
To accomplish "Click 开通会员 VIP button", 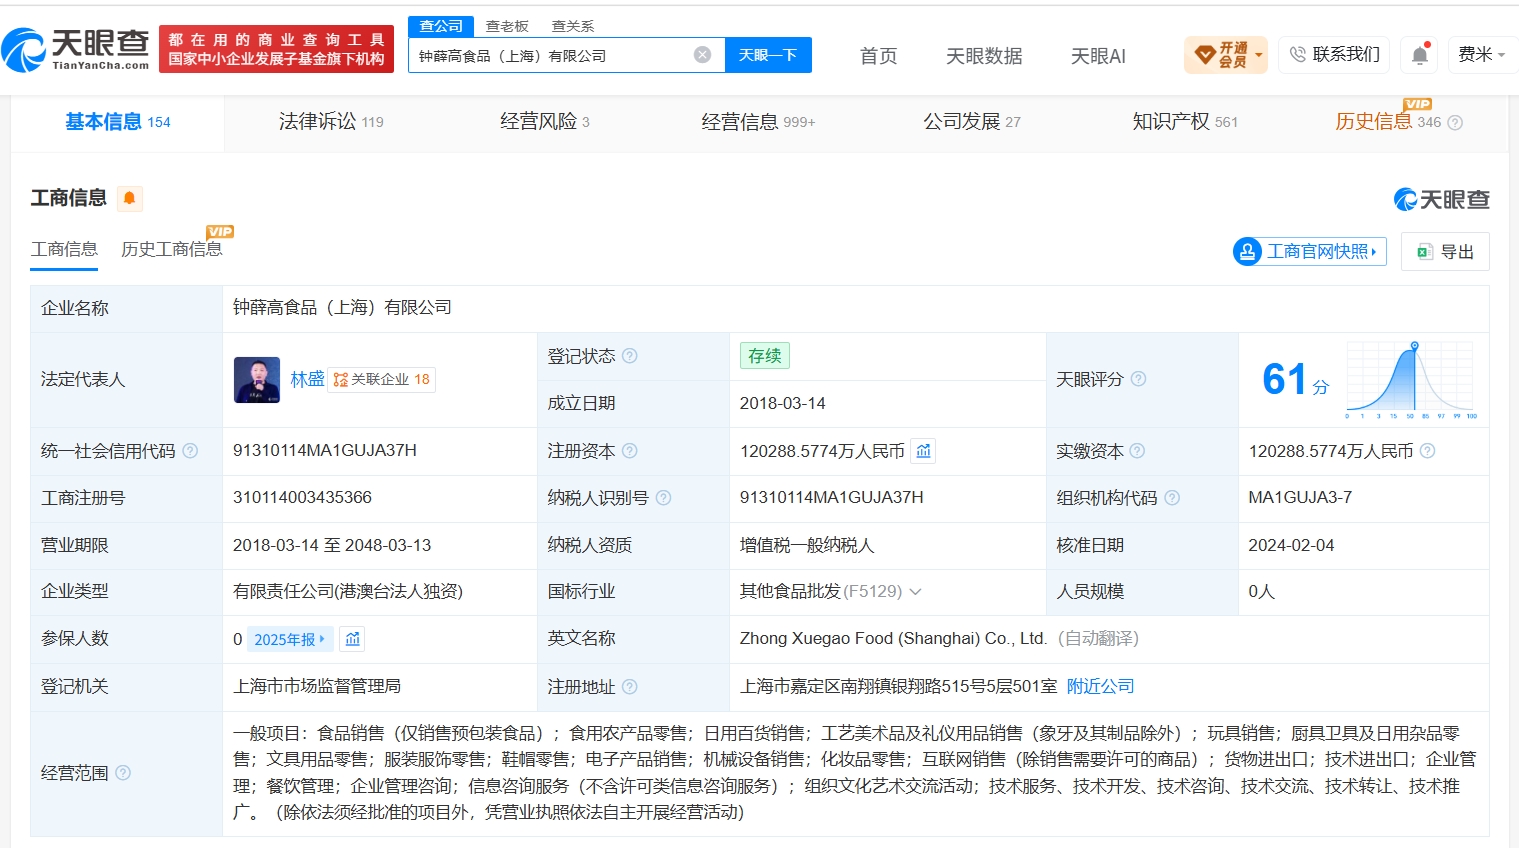I will coord(1225,55).
